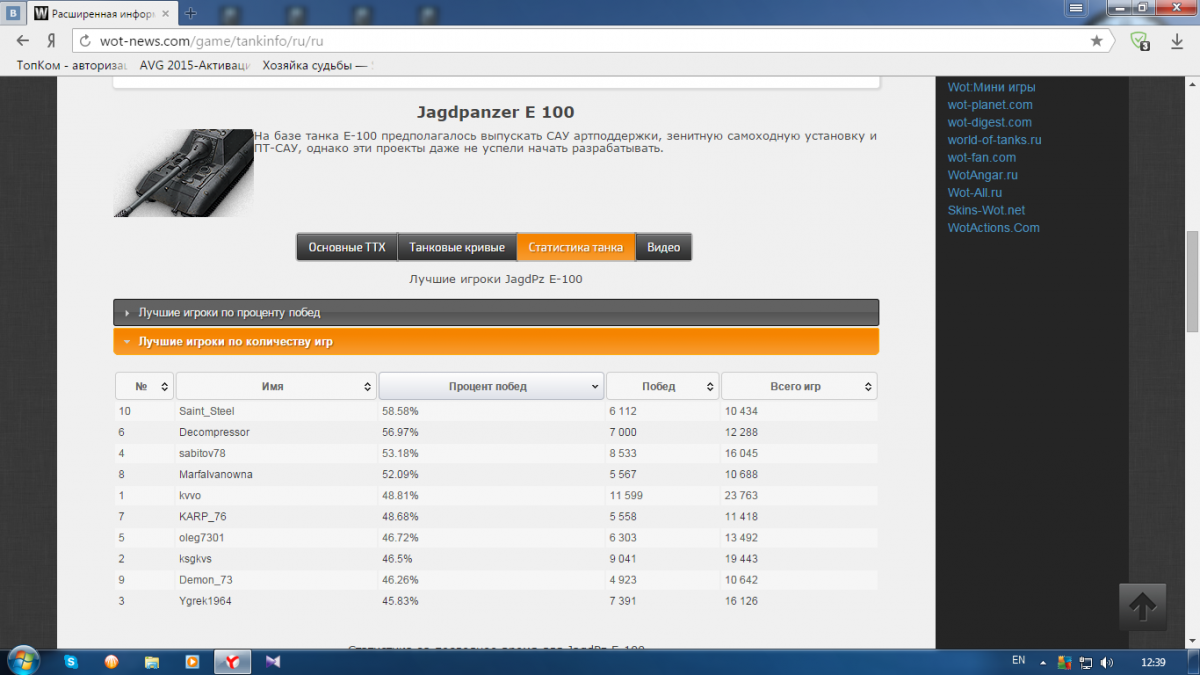Click the green shield protection icon
Image resolution: width=1200 pixels, height=675 pixels.
tap(1139, 41)
